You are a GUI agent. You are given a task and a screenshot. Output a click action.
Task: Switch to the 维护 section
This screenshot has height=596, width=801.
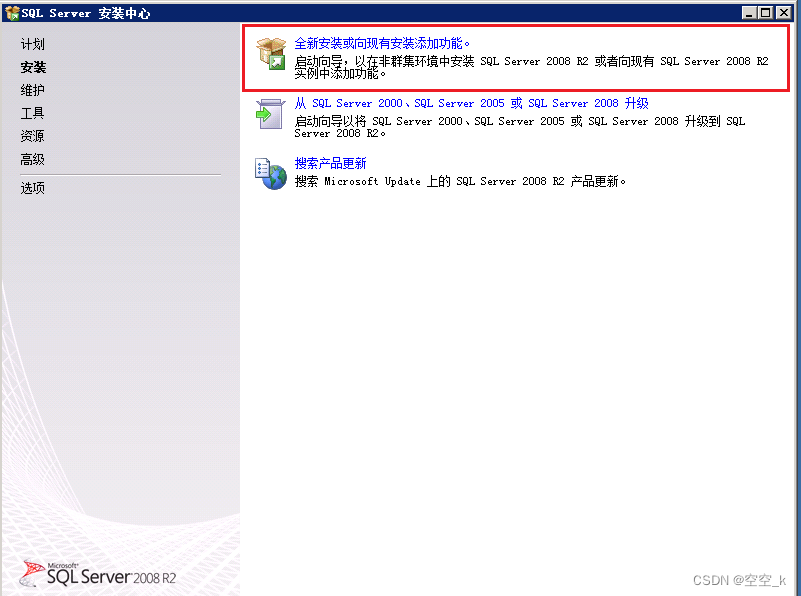[31, 89]
